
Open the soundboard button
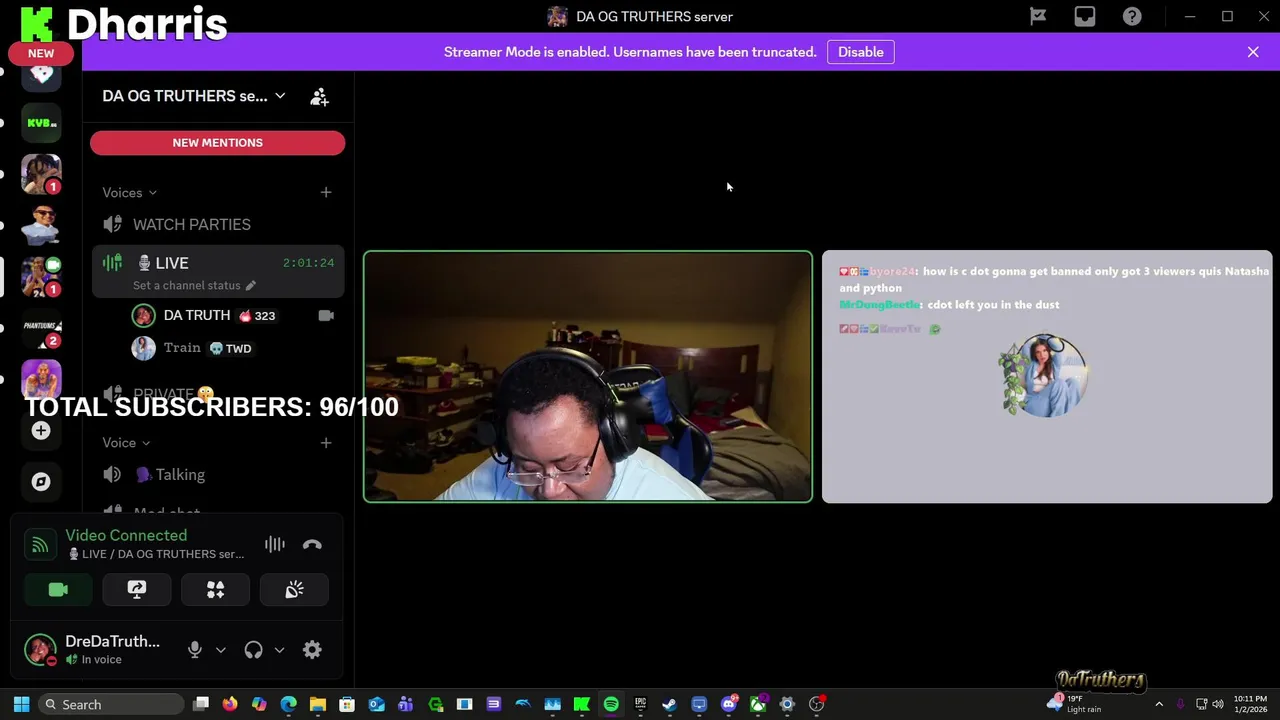[x=294, y=589]
